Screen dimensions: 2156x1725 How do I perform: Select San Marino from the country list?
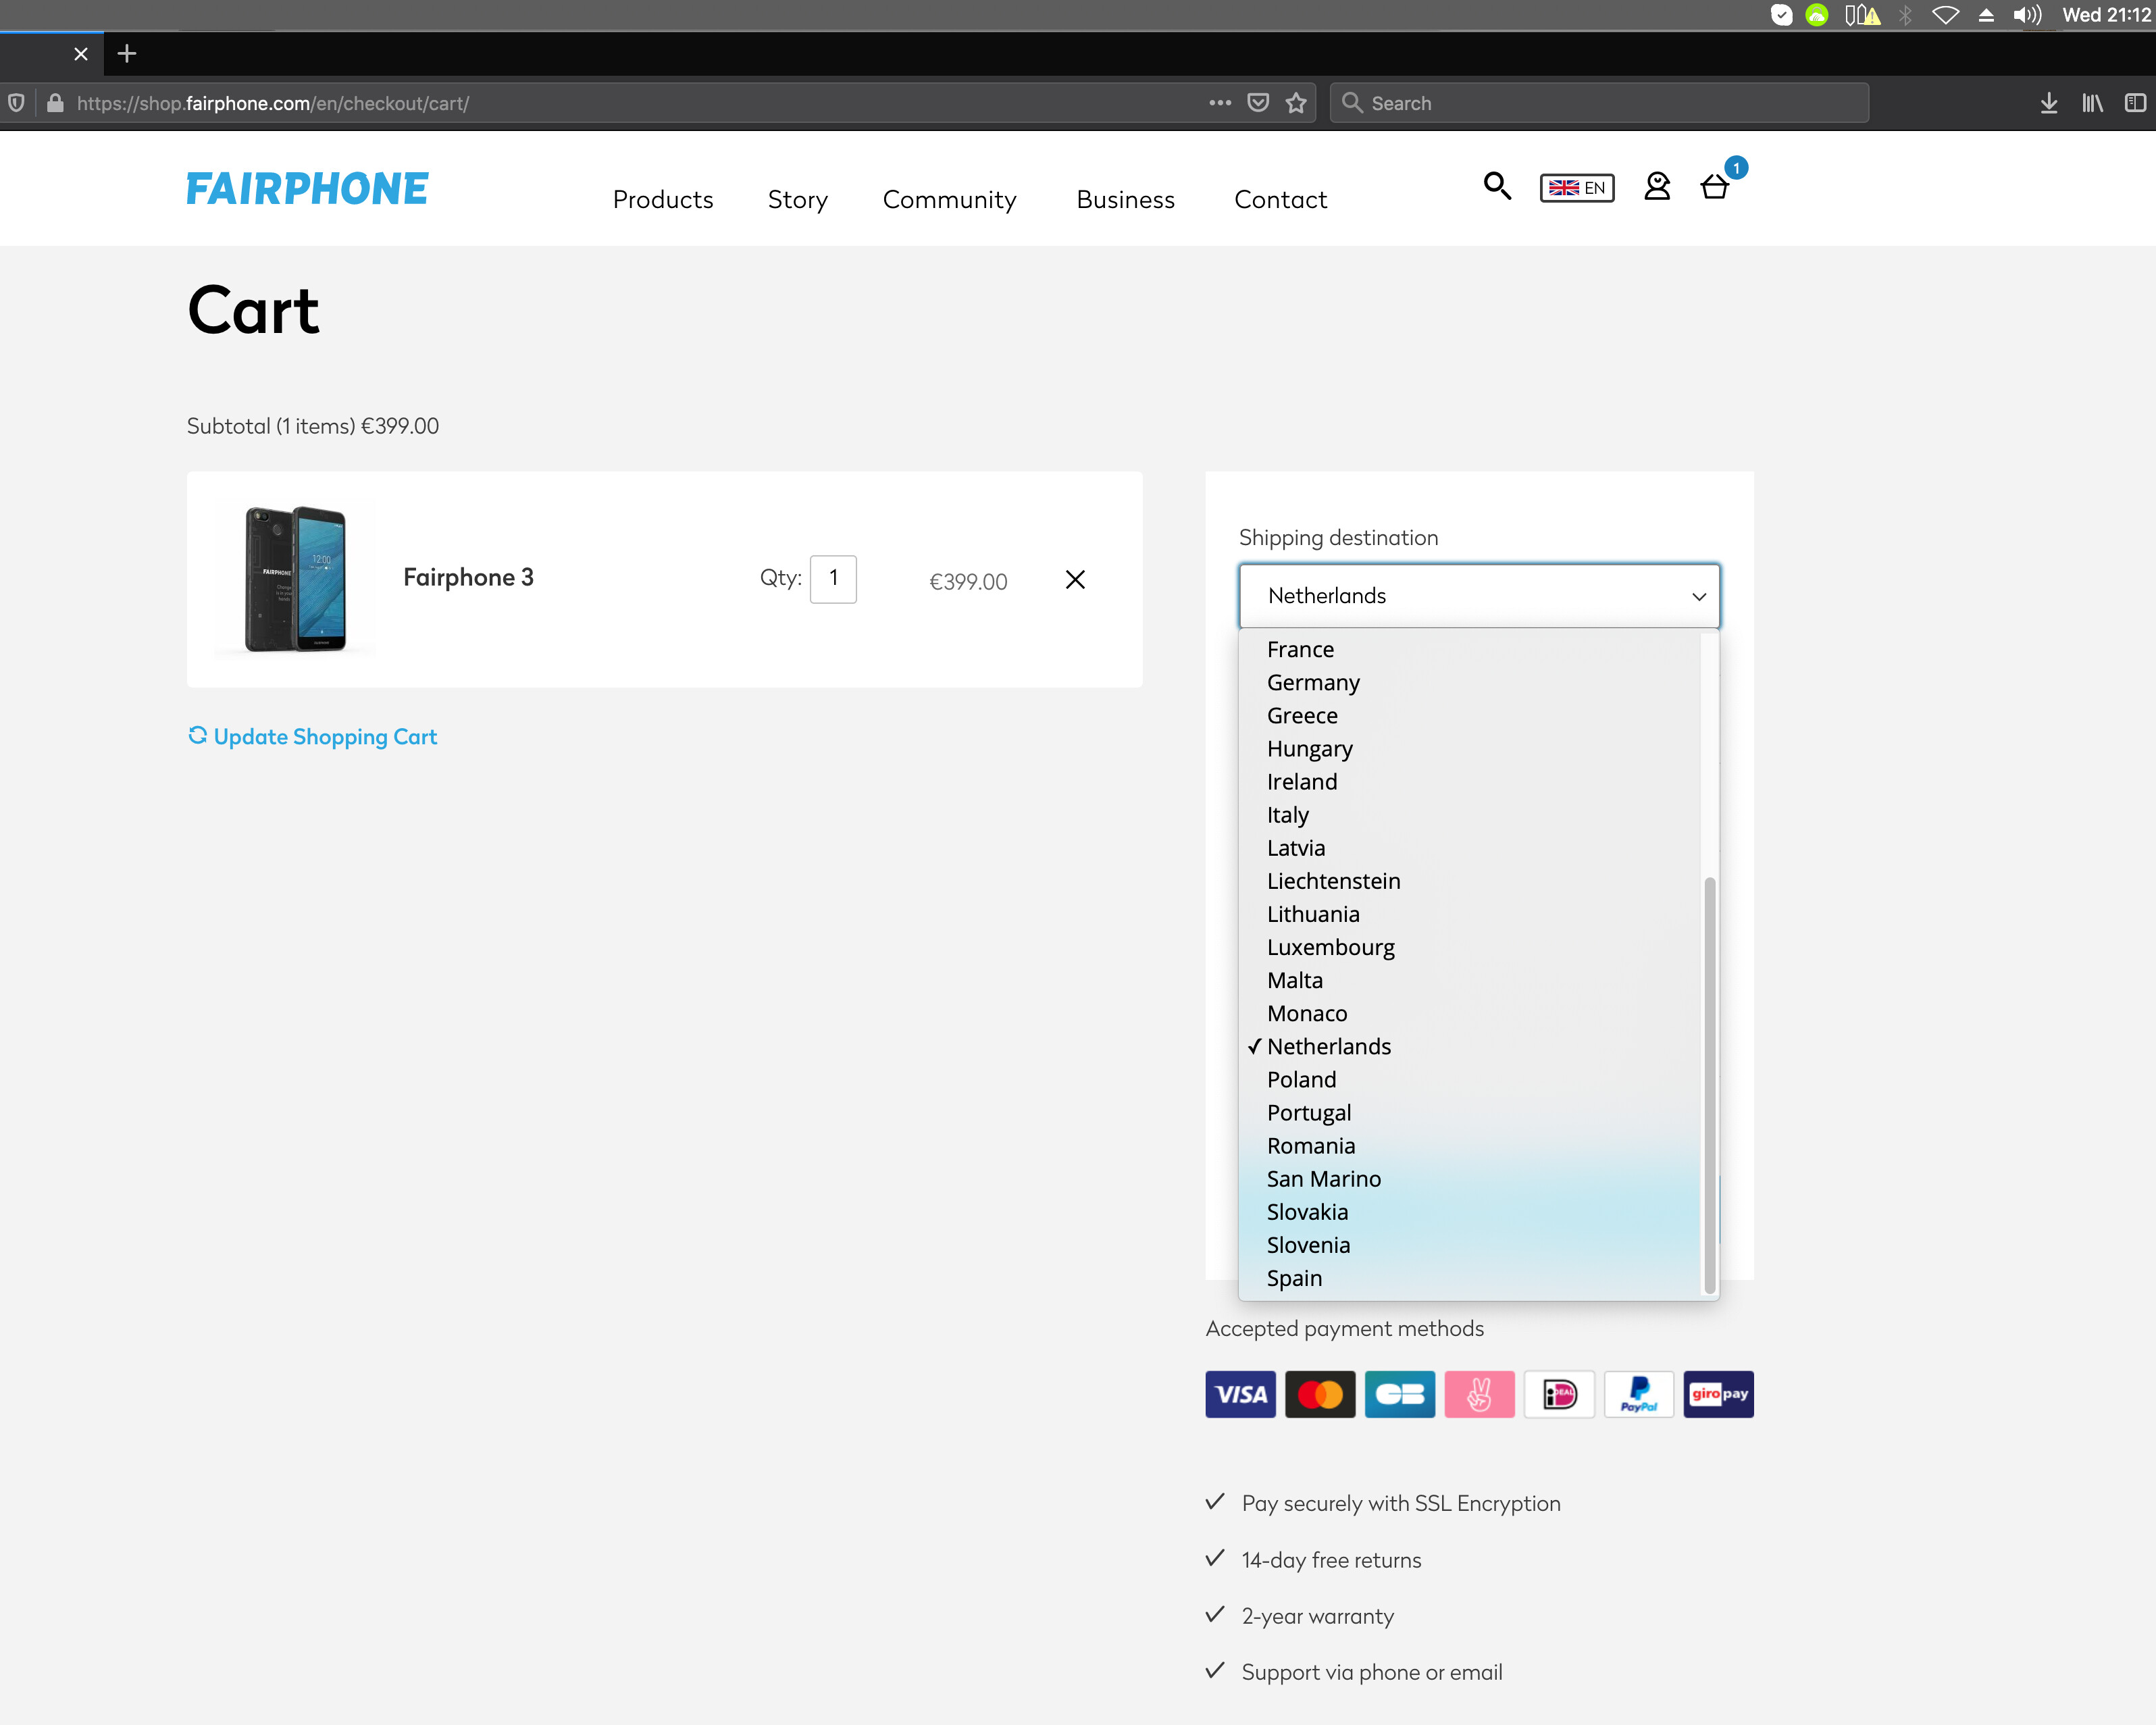[x=1468, y=1179]
